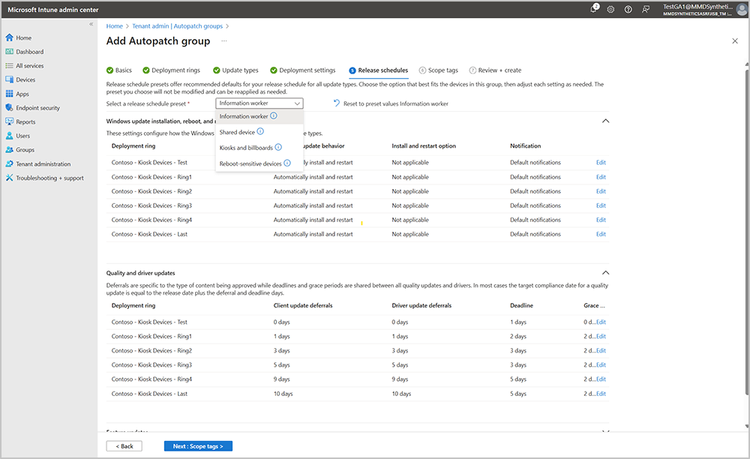Edit installation settings for Kiosk Devices - Ring1
The width and height of the screenshot is (750, 459).
coord(601,177)
